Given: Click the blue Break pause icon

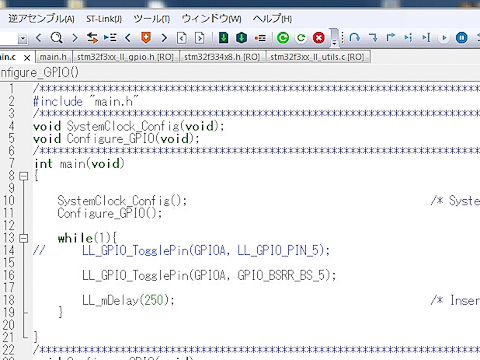Looking at the screenshot, I should point(462,38).
